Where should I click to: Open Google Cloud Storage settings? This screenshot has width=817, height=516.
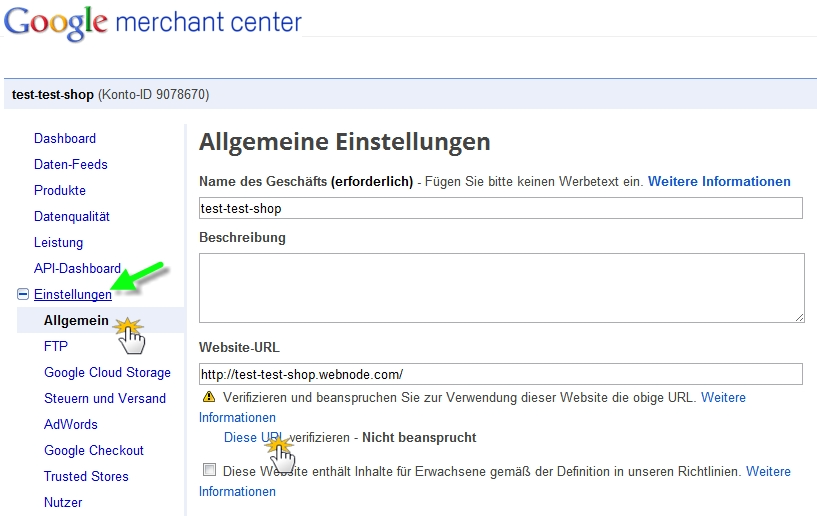pyautogui.click(x=107, y=372)
